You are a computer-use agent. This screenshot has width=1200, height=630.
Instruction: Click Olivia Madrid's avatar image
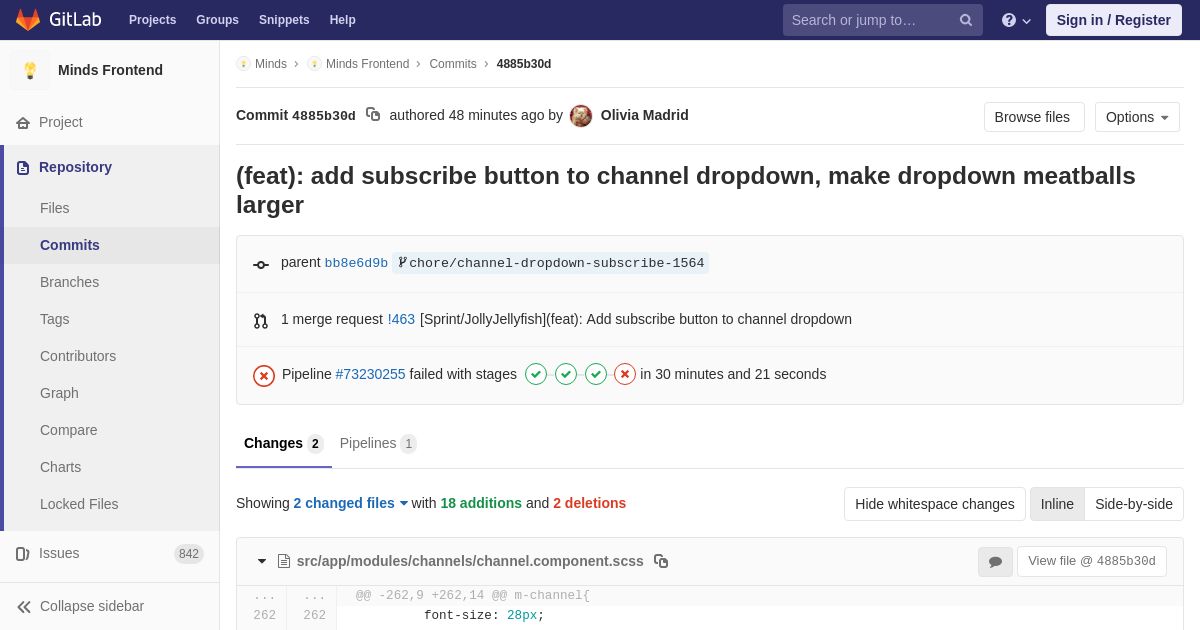581,116
